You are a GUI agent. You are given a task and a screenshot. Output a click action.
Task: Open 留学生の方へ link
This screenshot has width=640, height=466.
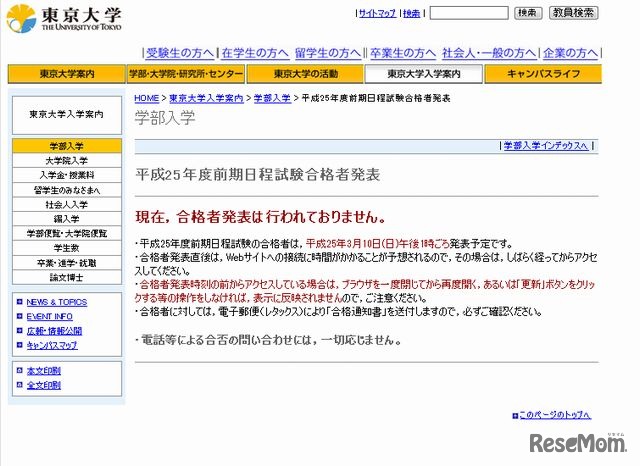pyautogui.click(x=328, y=53)
